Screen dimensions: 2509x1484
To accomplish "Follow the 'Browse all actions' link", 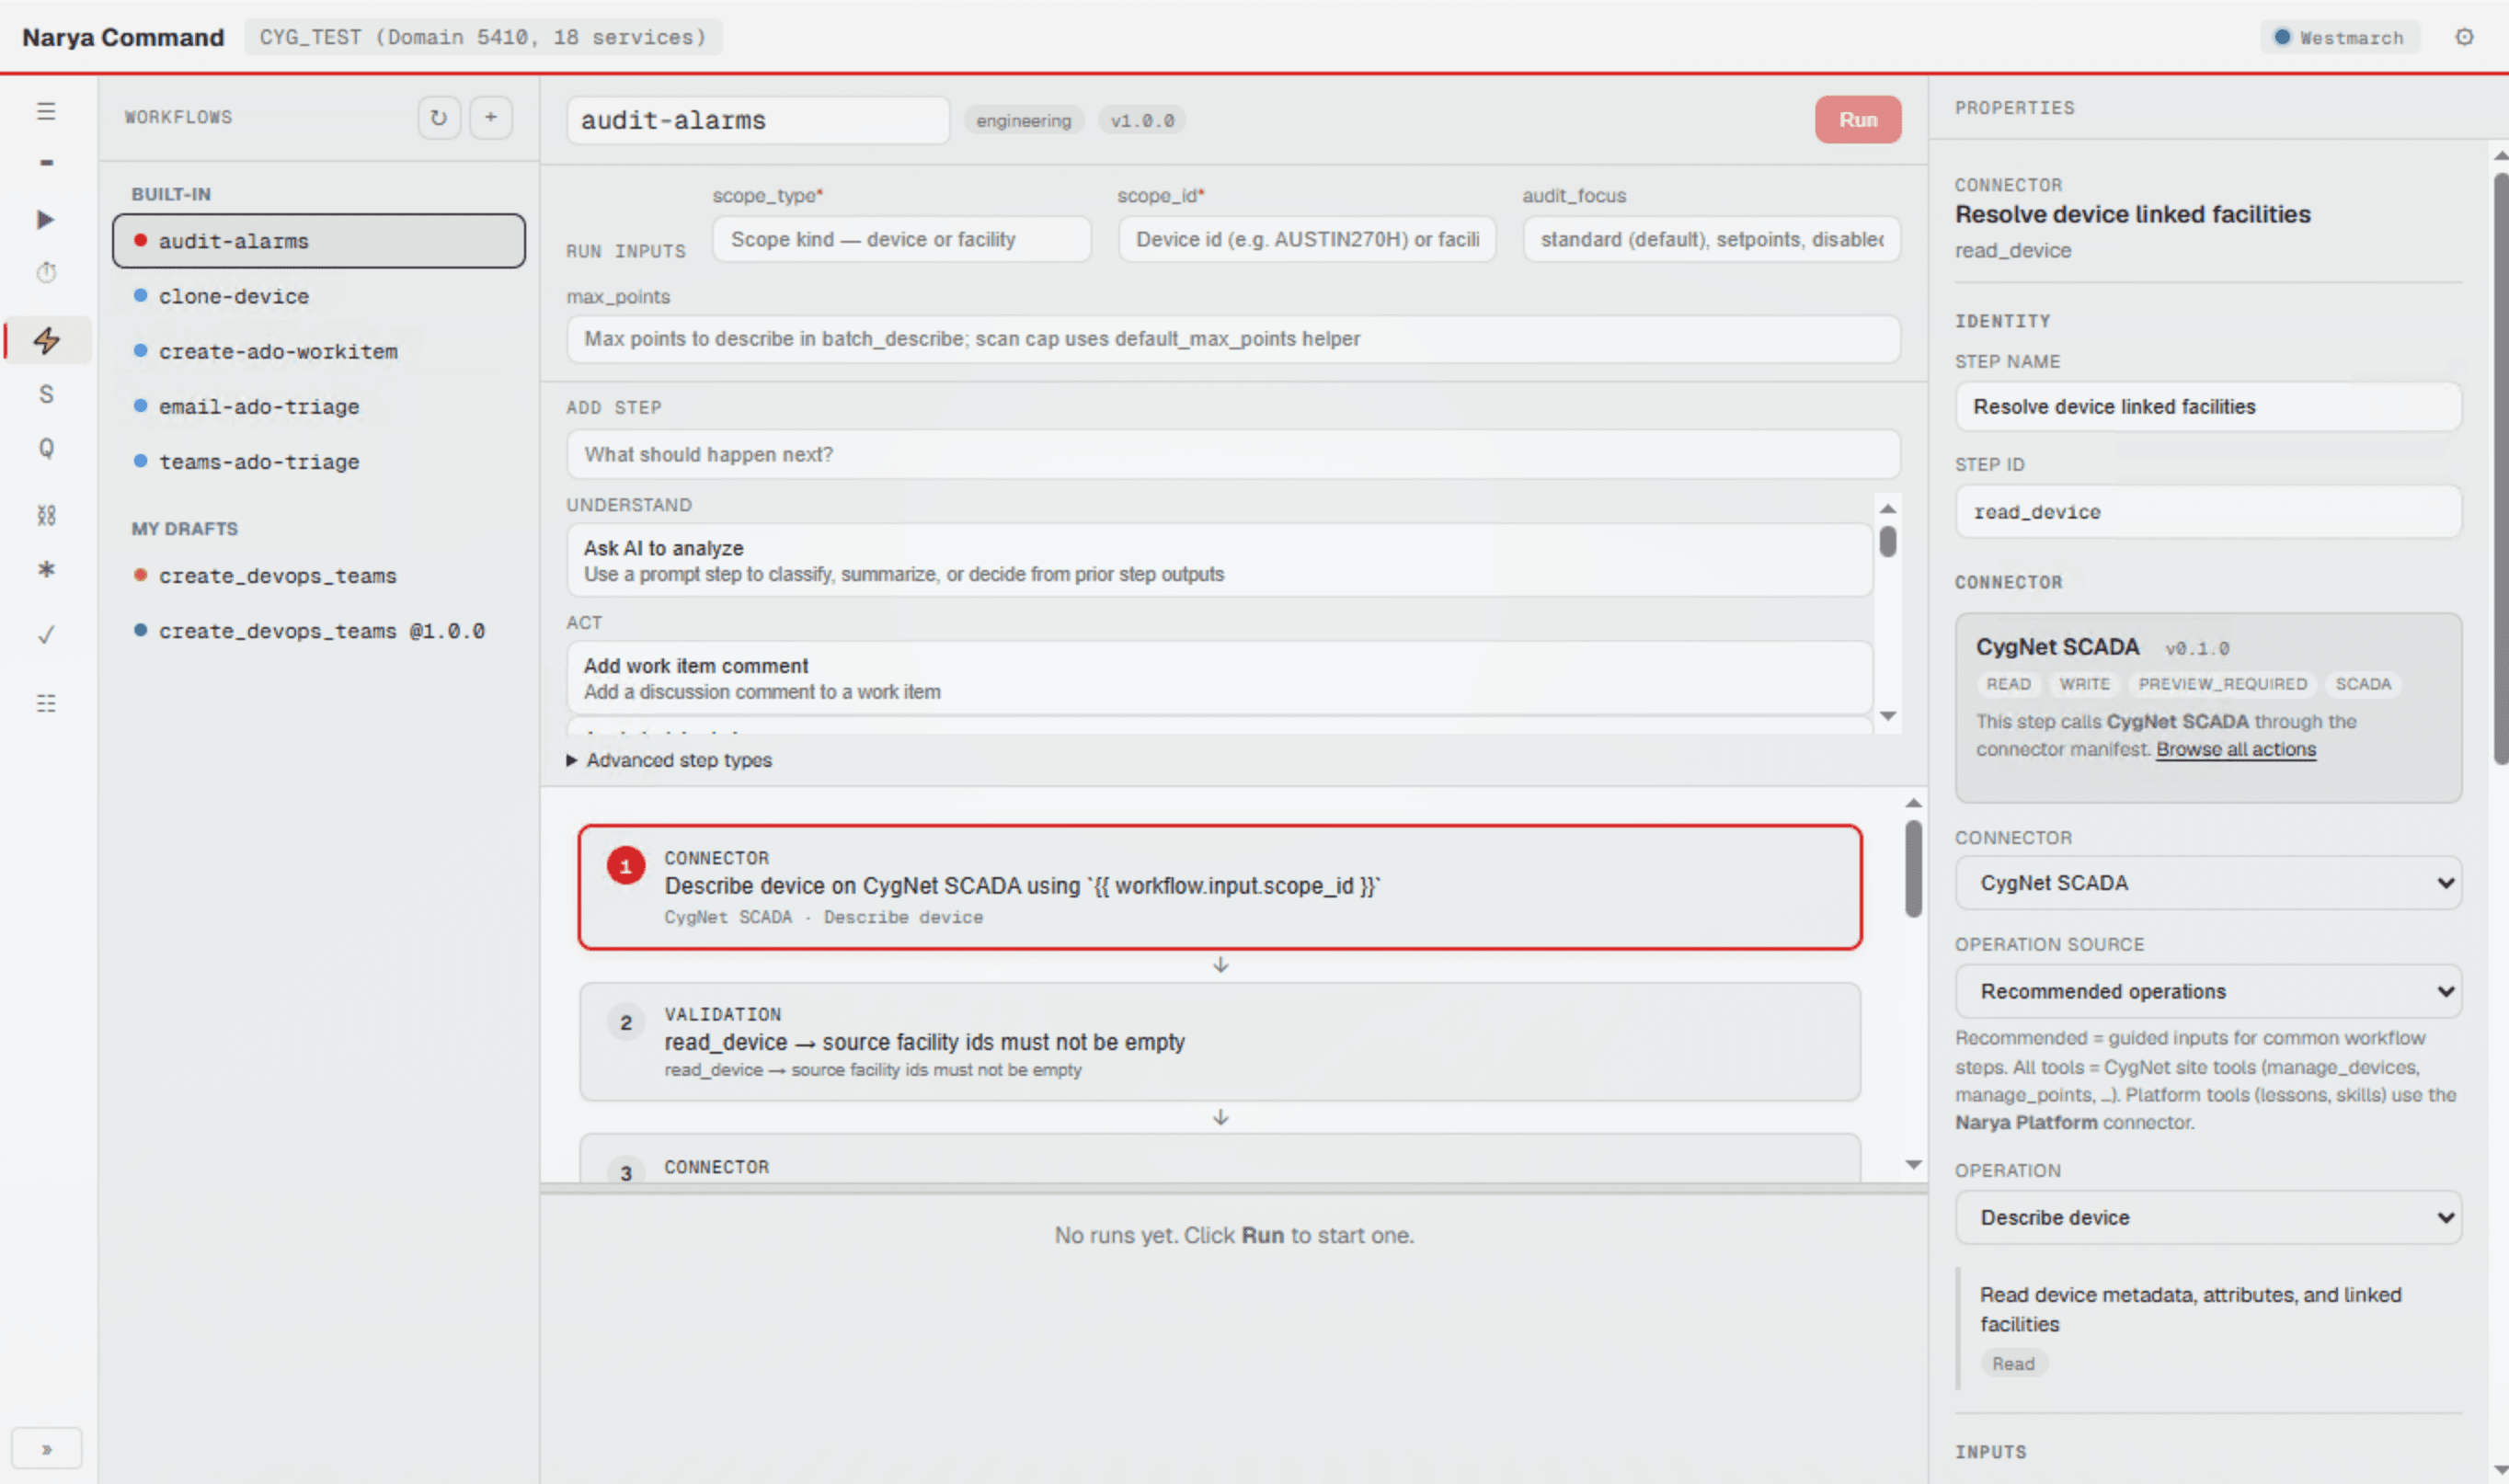I will click(2235, 749).
